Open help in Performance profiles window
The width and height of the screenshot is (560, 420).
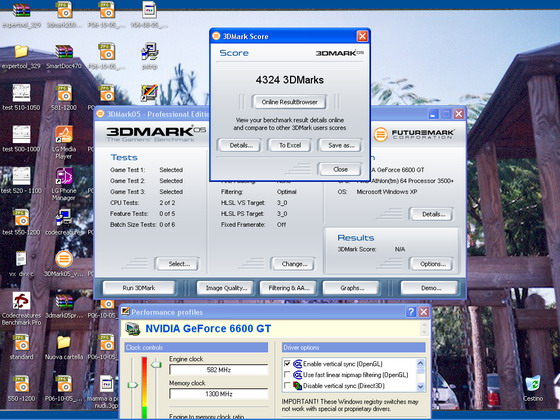pyautogui.click(x=411, y=312)
